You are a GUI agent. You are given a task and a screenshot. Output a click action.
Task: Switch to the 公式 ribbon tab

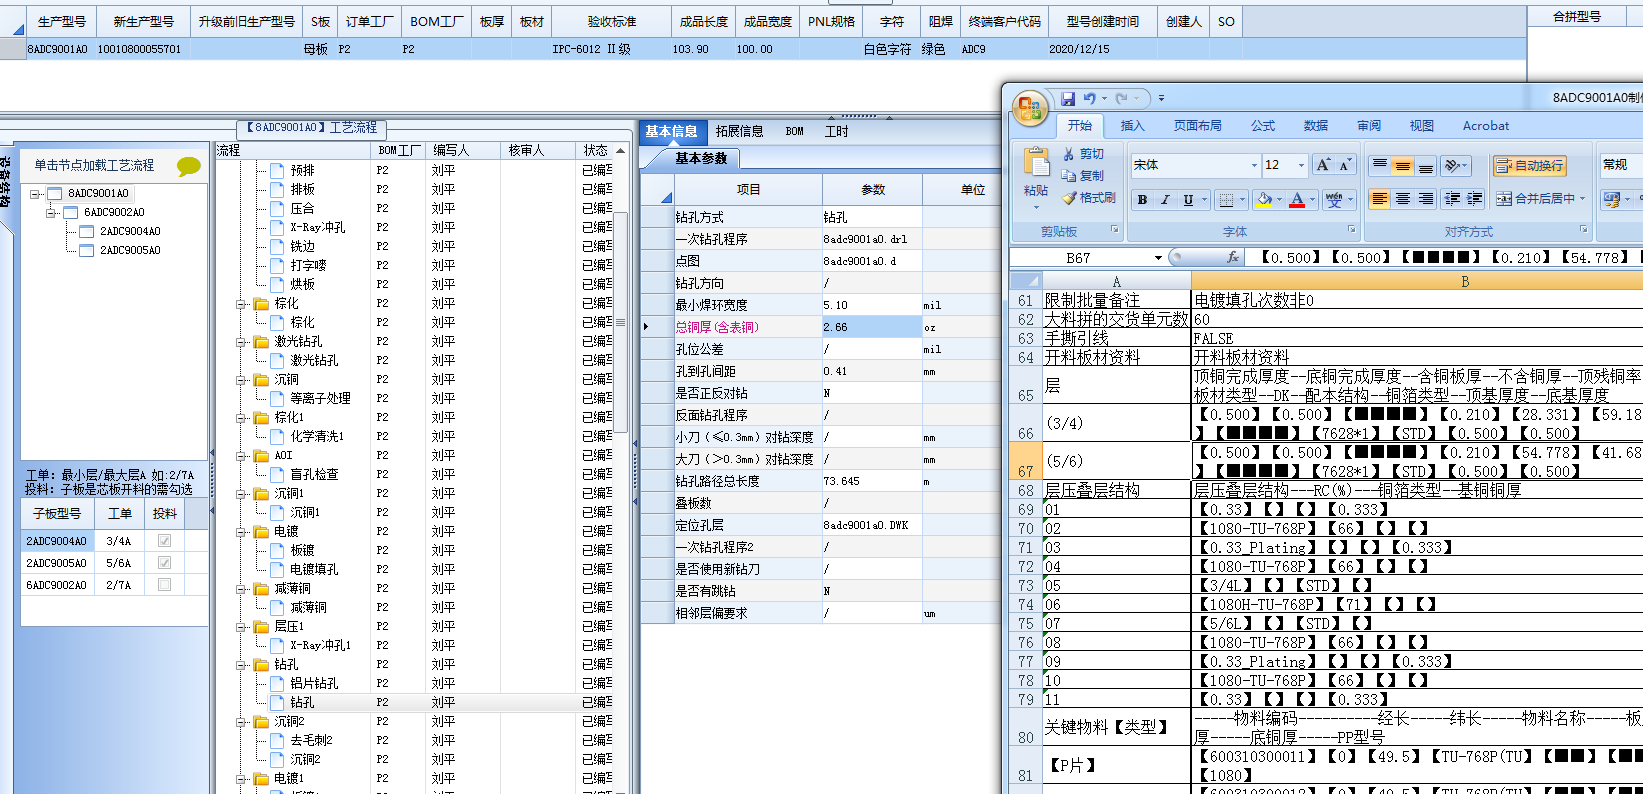(x=1263, y=126)
